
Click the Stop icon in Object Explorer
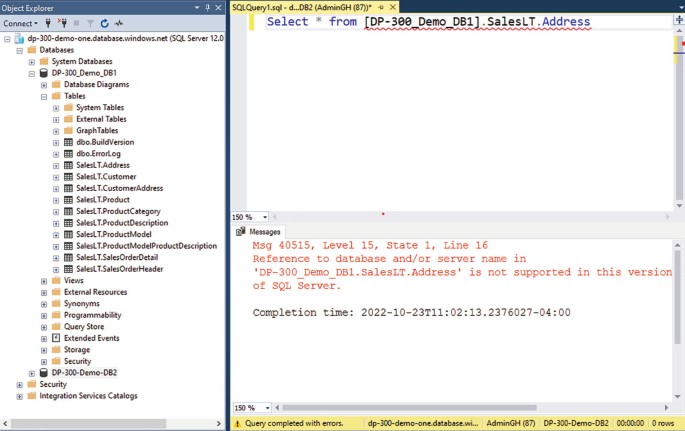(77, 22)
